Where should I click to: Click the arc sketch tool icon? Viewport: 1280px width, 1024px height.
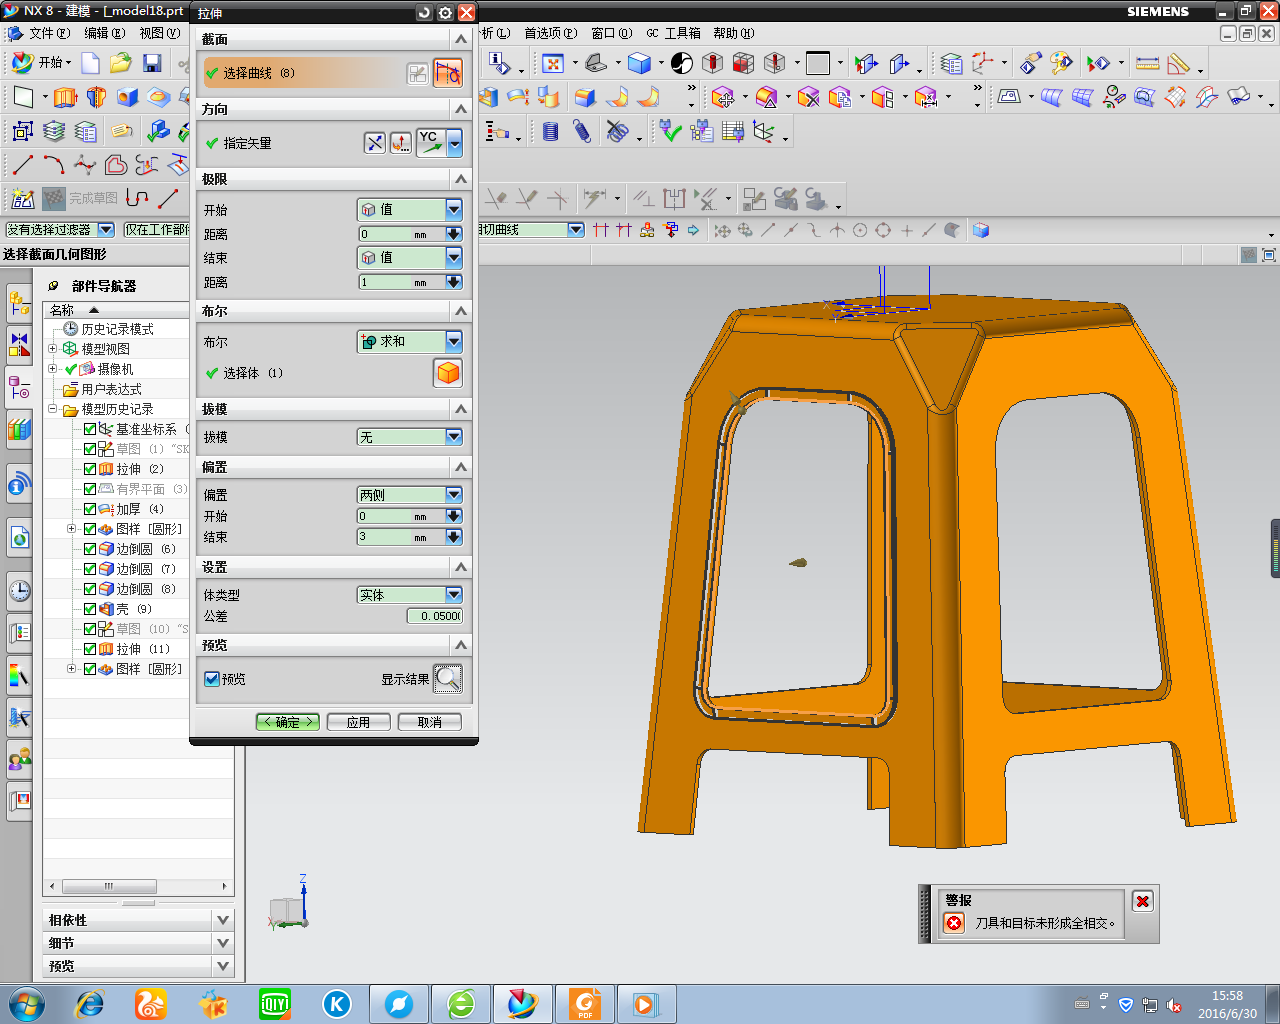tap(53, 165)
